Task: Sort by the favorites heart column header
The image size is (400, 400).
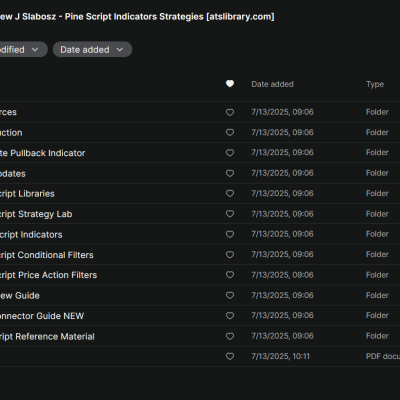Action: (x=230, y=84)
